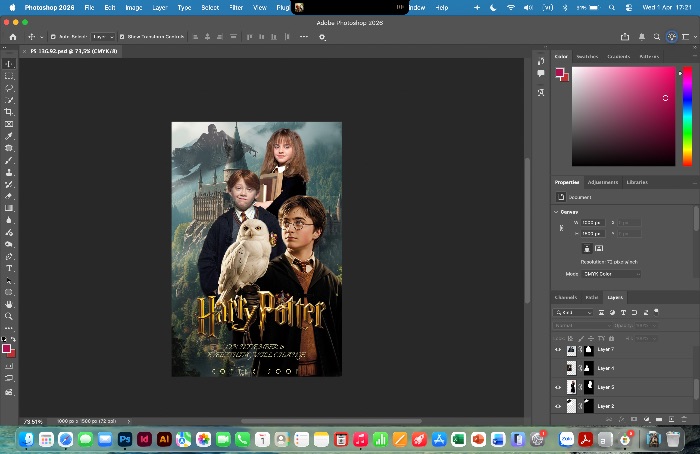700x454 pixels.
Task: Open Safari from the Dock
Action: 66,440
